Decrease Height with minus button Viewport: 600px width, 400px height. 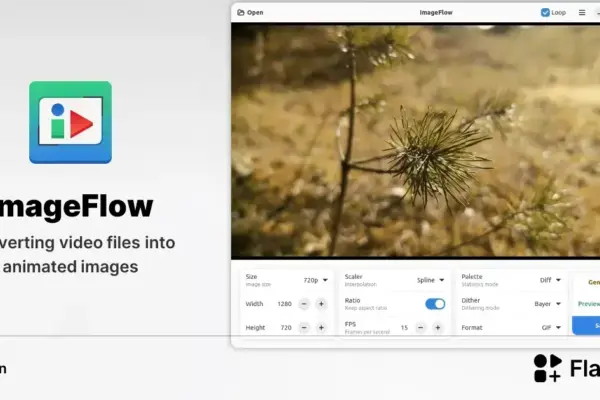[x=304, y=328]
